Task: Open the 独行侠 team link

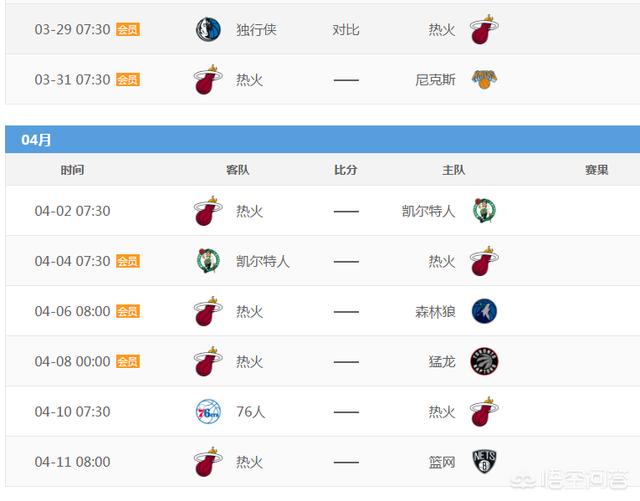Action: 256,30
